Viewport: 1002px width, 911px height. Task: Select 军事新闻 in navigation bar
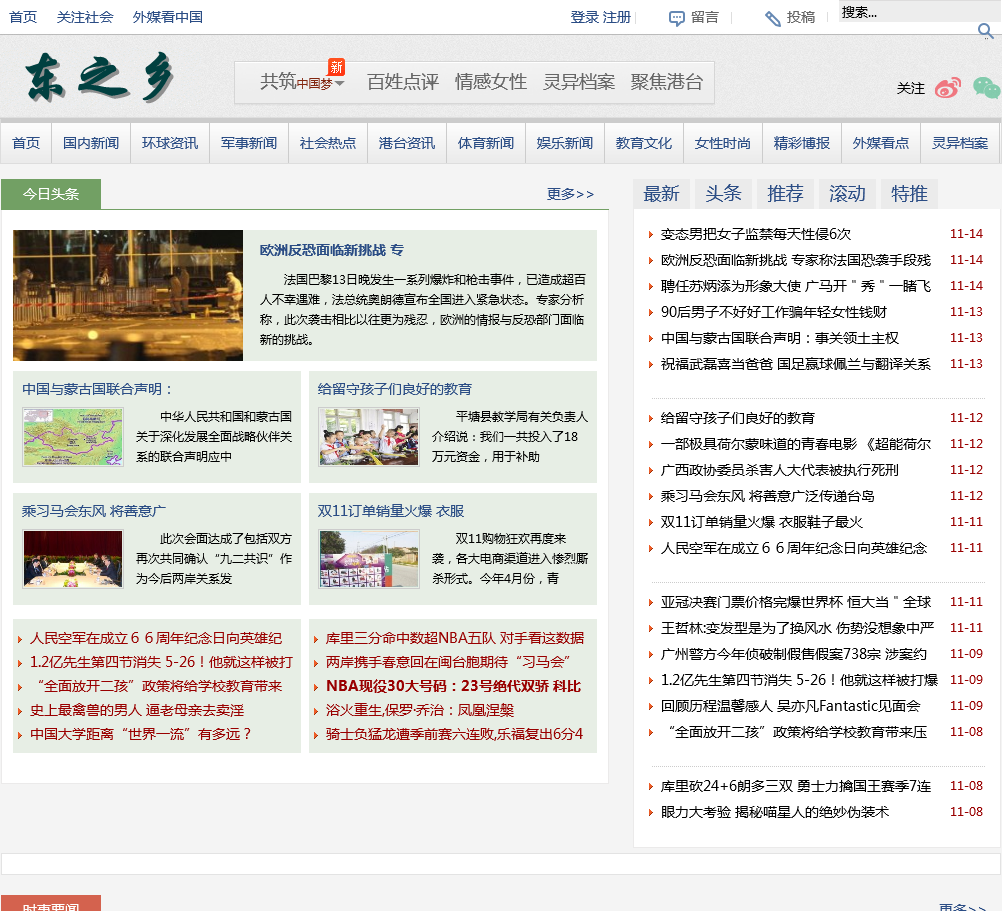(249, 143)
